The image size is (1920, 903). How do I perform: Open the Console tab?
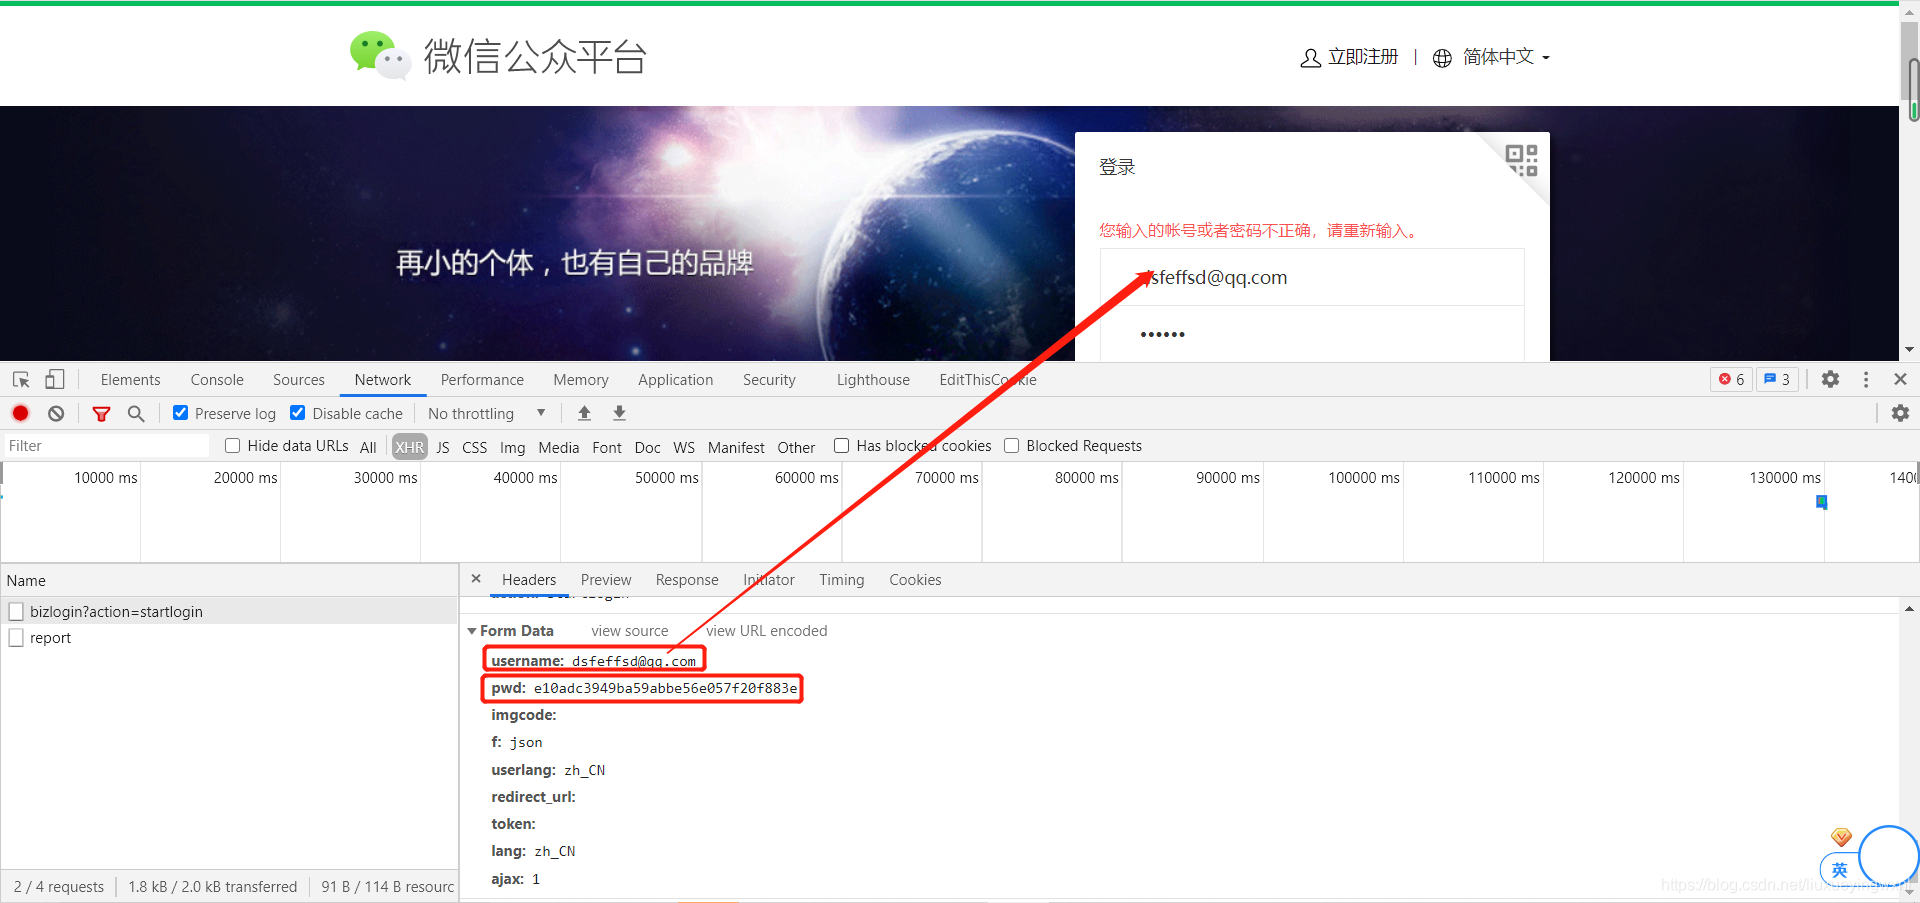pyautogui.click(x=217, y=380)
